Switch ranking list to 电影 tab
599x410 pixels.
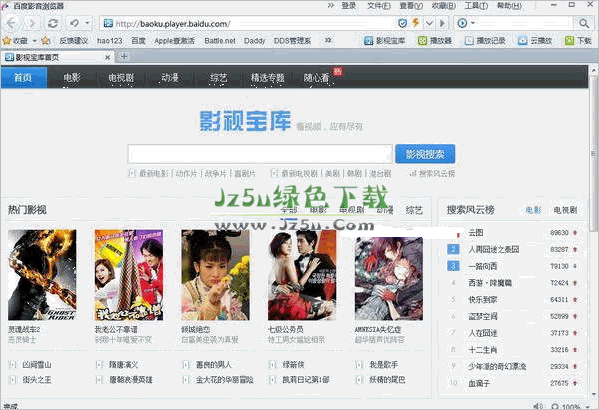(533, 210)
